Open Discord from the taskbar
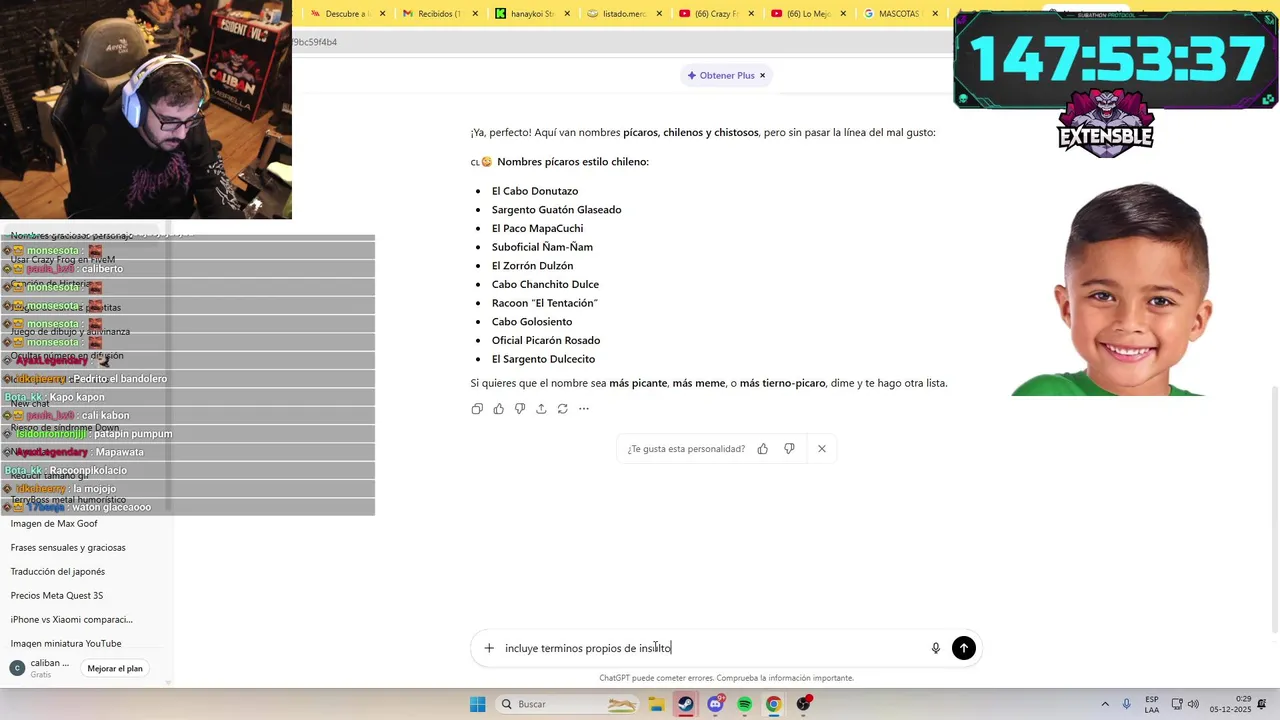This screenshot has width=1280, height=720. tap(715, 704)
